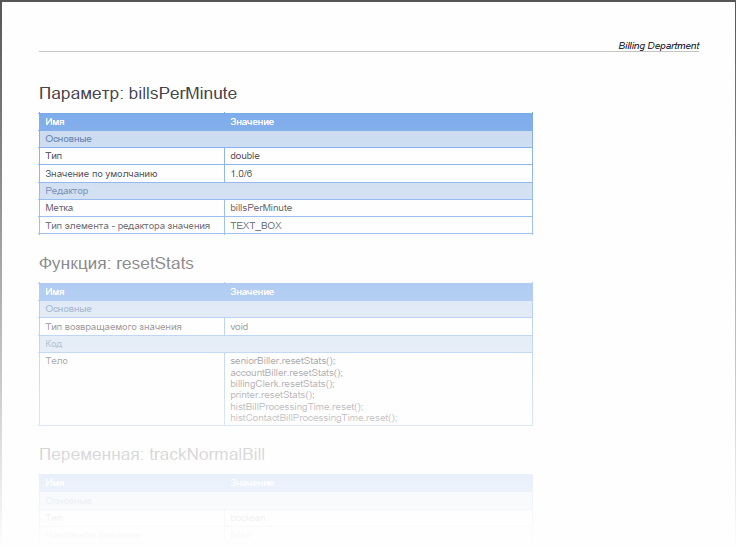Viewport: 736px width, 547px height.
Task: Click the line histContactBillProcessingTime.reset();
Action: point(314,418)
